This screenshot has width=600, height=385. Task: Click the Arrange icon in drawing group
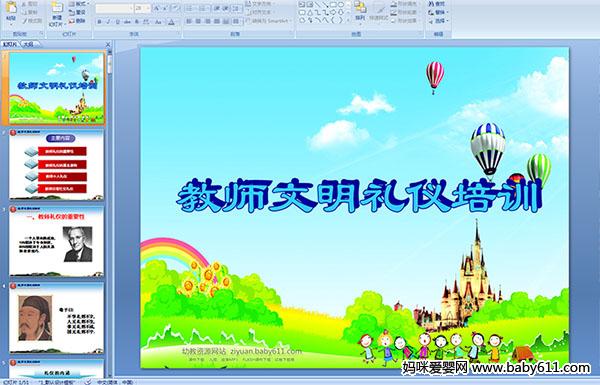360,11
